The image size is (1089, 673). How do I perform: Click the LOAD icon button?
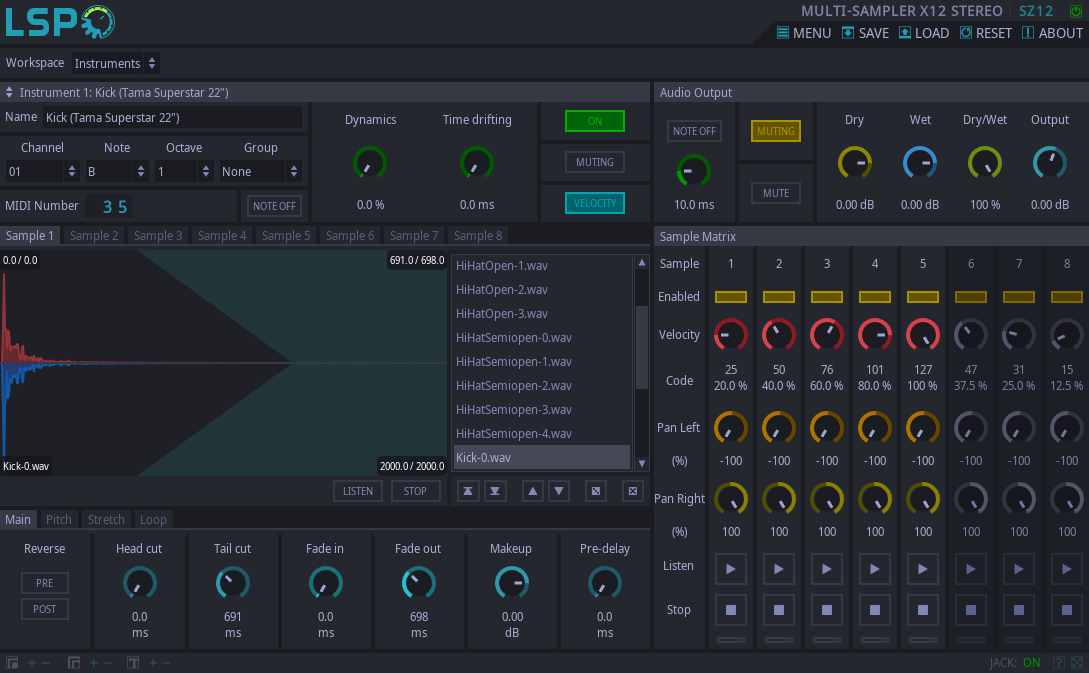coord(924,33)
